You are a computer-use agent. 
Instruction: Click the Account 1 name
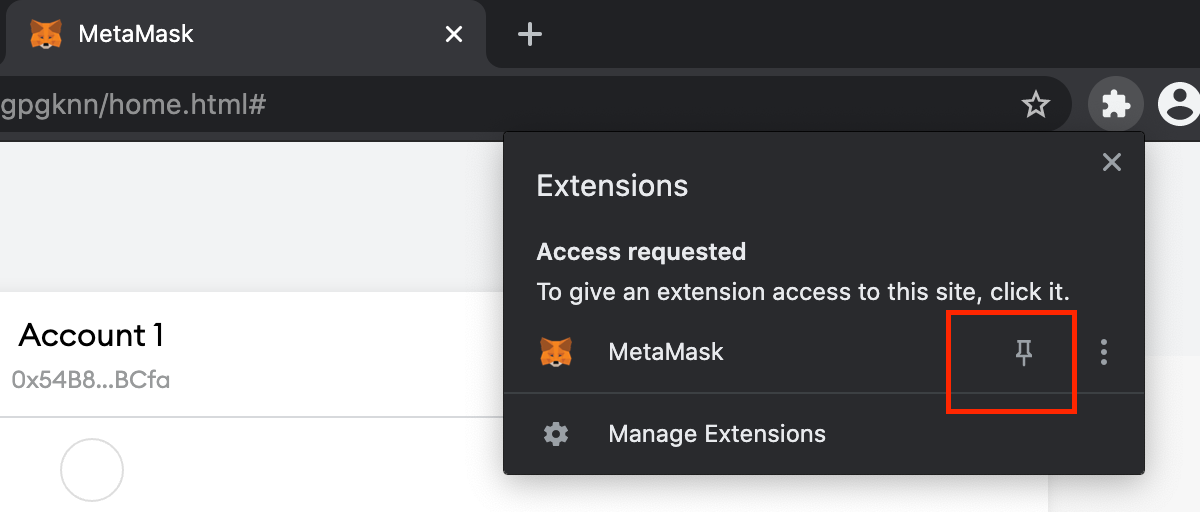pos(91,336)
